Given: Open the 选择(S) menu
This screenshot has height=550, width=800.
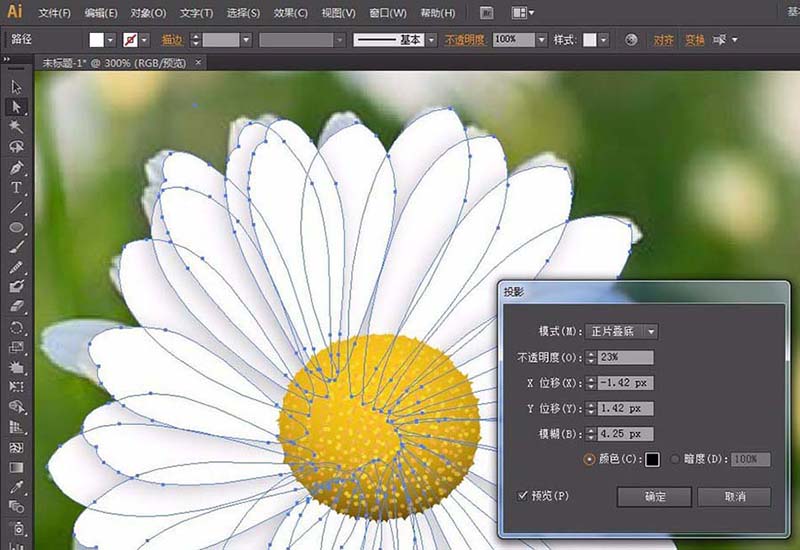Looking at the screenshot, I should point(243,13).
